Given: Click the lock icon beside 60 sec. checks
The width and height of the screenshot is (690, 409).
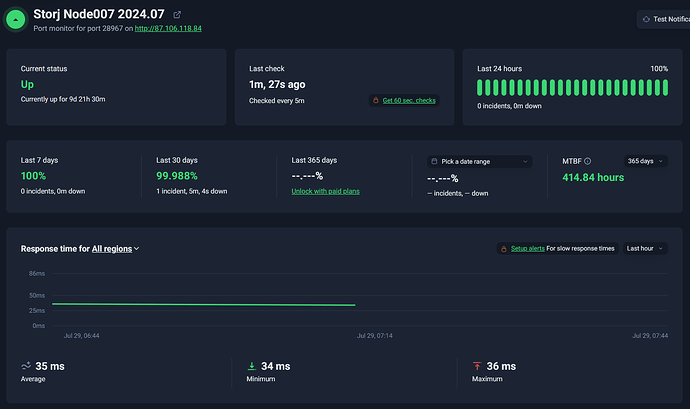Looking at the screenshot, I should (x=376, y=100).
